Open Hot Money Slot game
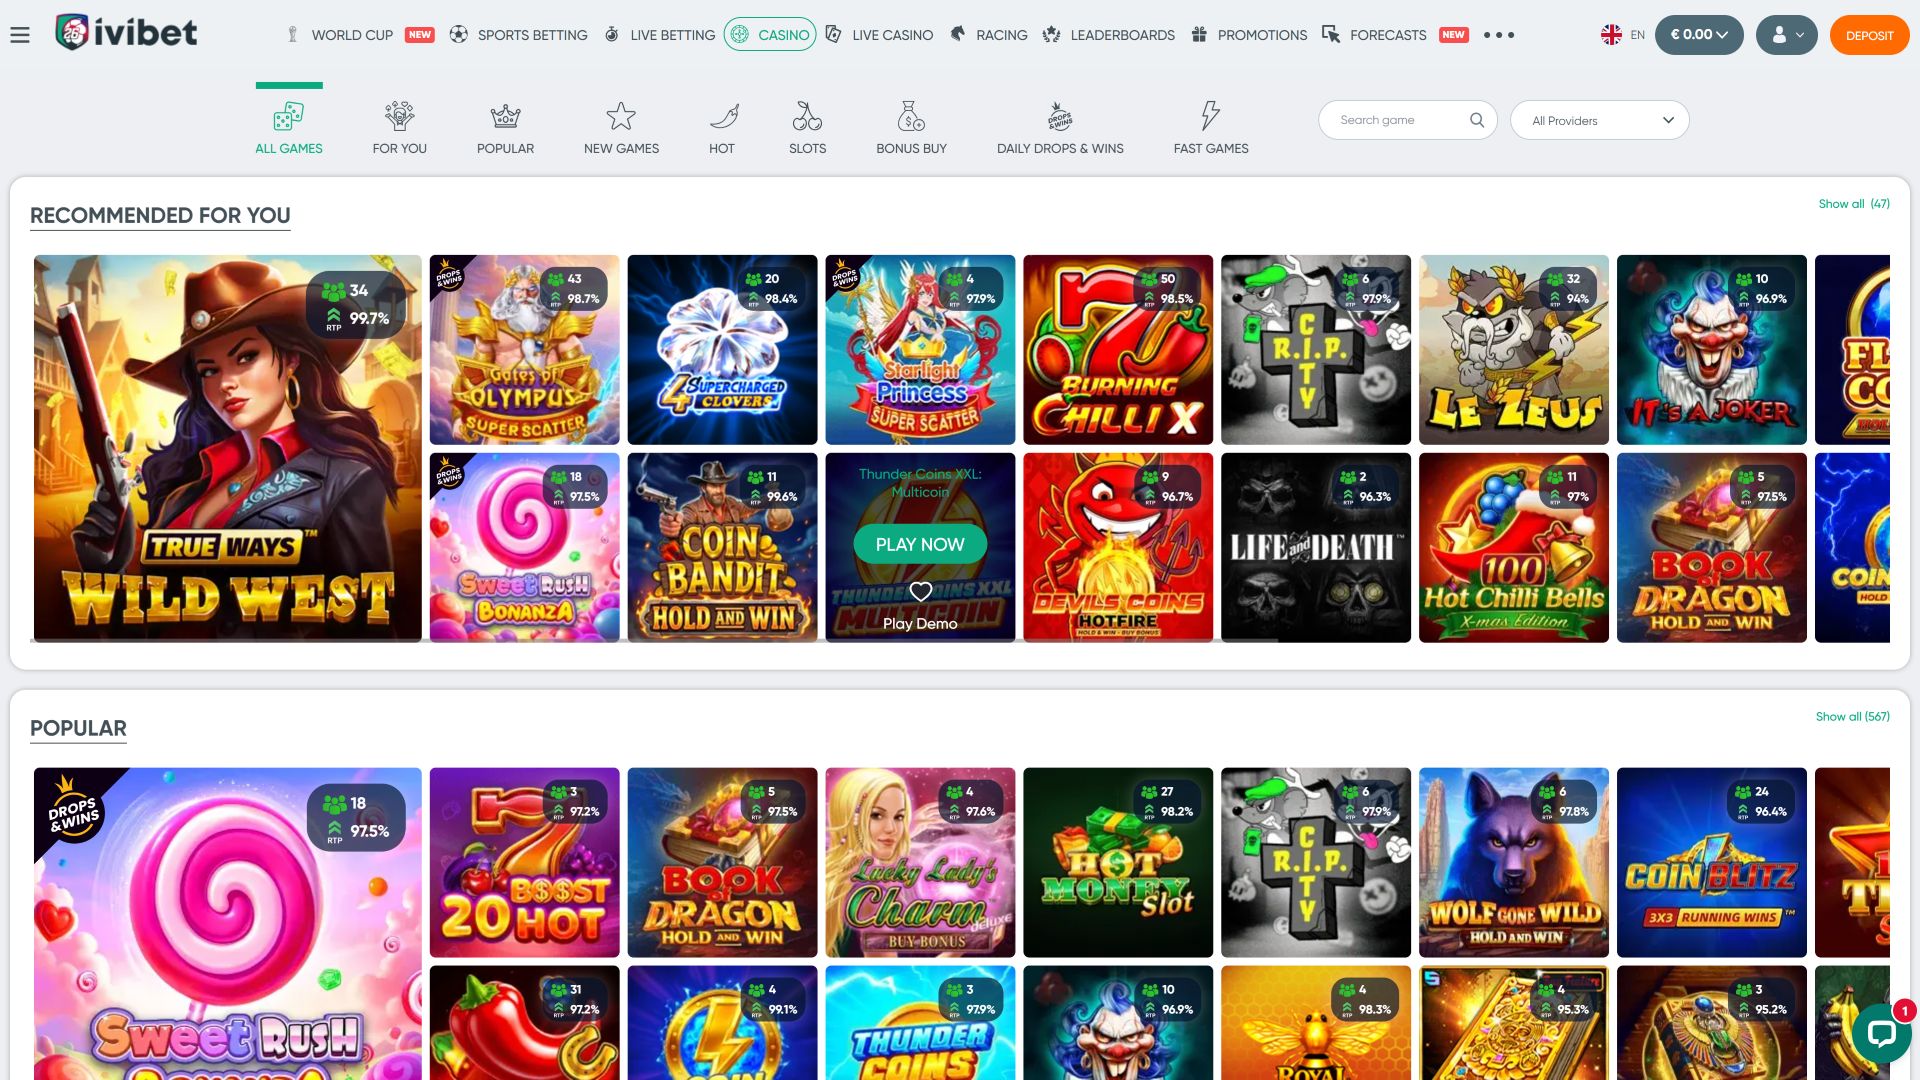 (x=1118, y=863)
